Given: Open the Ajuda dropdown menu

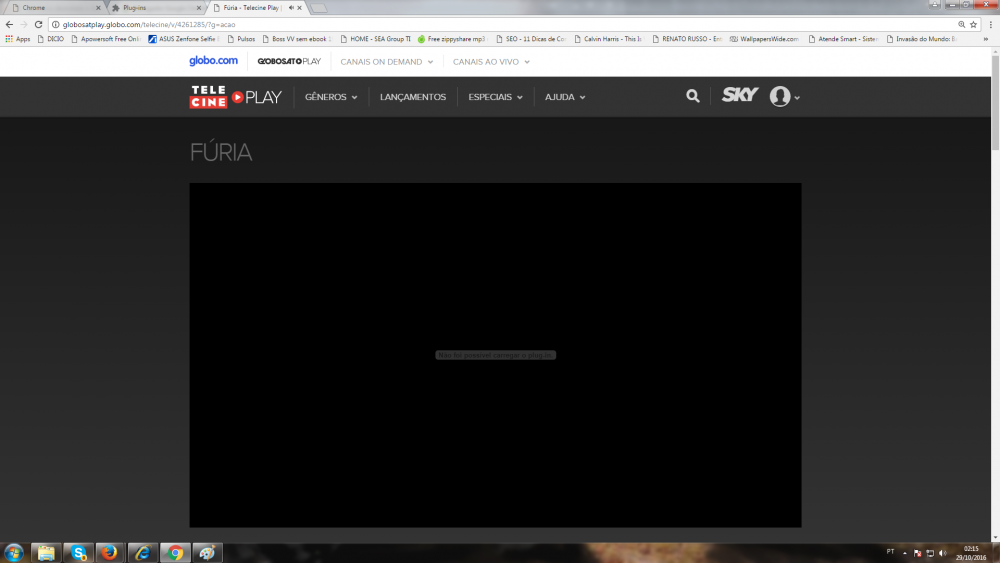Looking at the screenshot, I should coord(565,97).
